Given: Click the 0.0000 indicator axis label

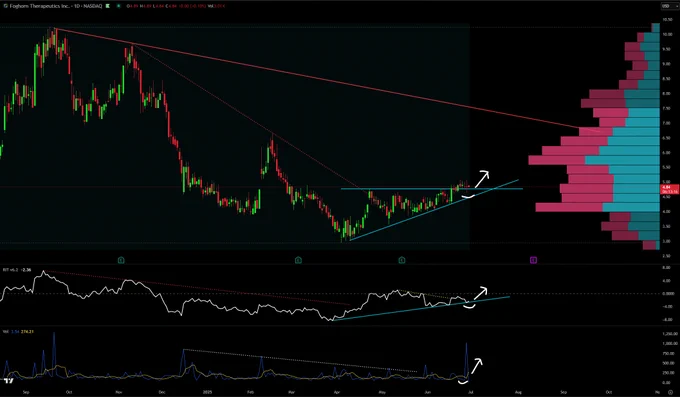Looking at the screenshot, I should (x=668, y=294).
